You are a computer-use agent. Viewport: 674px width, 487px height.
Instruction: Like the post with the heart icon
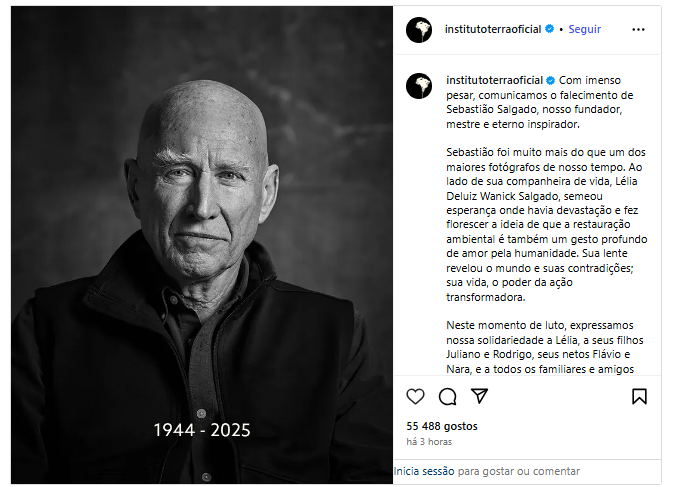(x=415, y=396)
